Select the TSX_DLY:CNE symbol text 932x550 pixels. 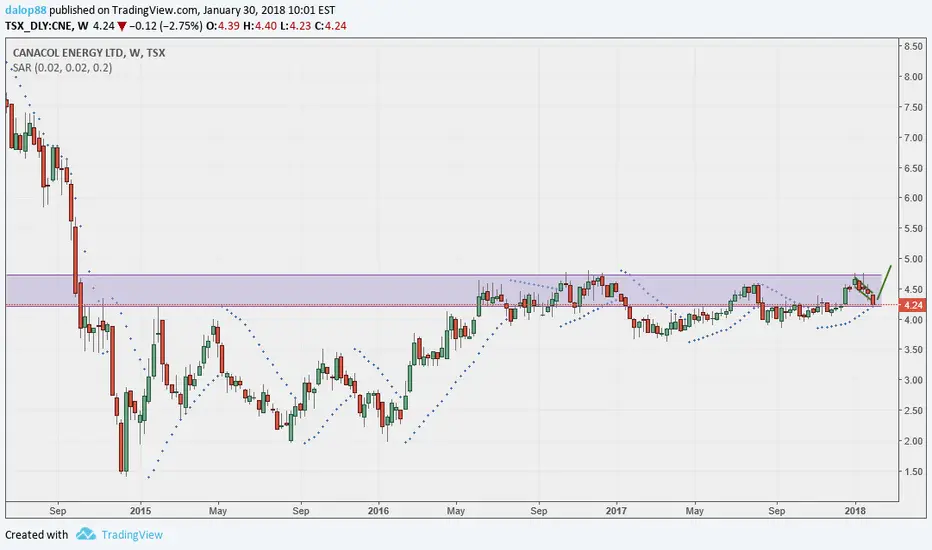[39, 26]
